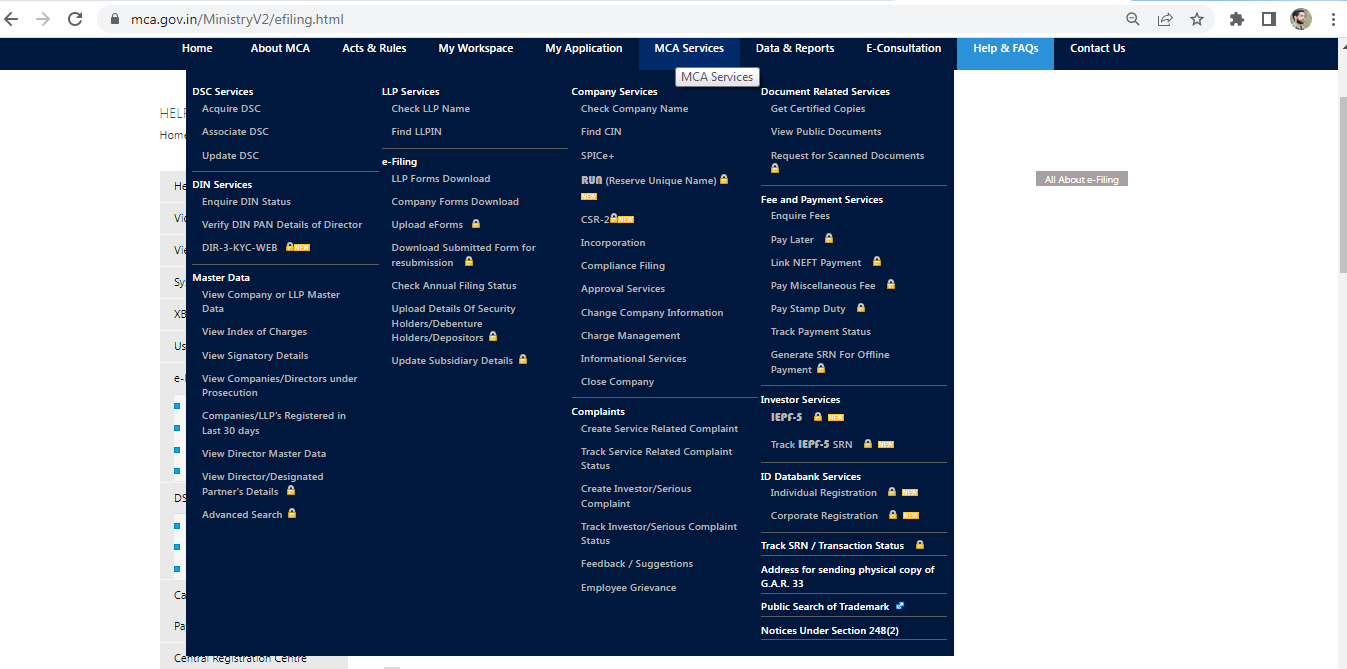Screen dimensions: 1347x669
Task: Click the lock icon next to Pay Later
Action: (829, 239)
